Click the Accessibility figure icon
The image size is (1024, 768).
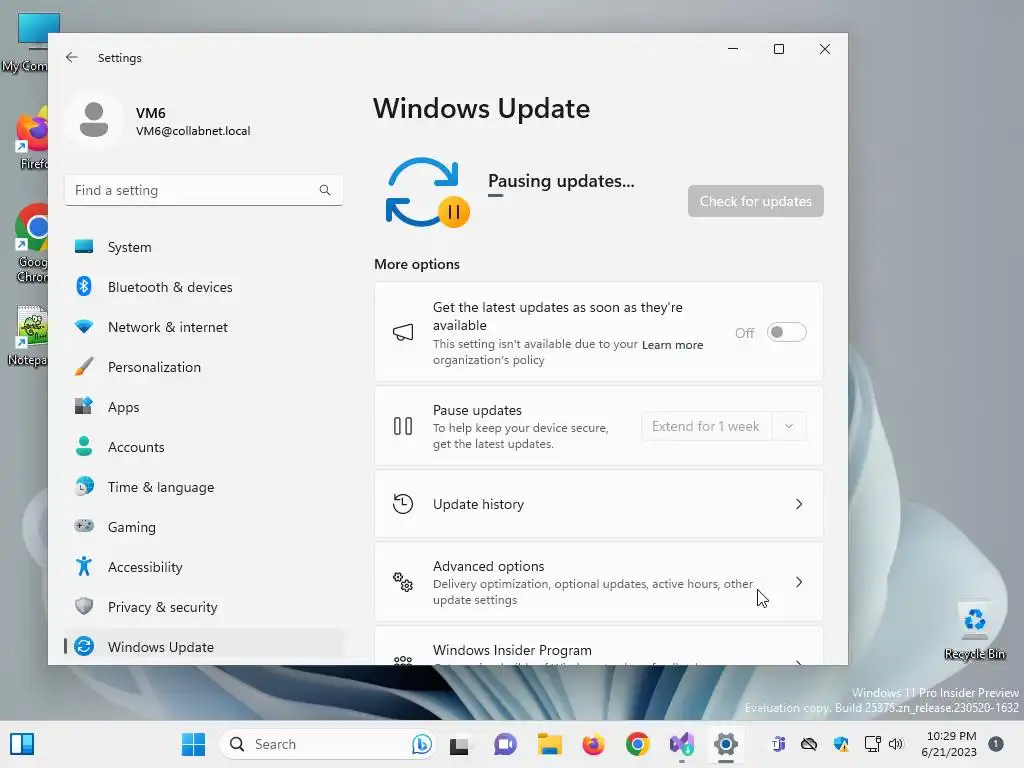tap(84, 566)
